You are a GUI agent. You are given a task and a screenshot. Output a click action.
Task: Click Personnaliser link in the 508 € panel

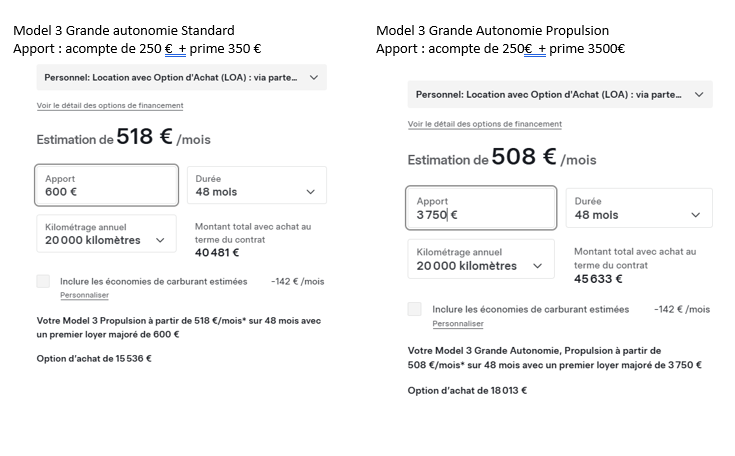click(457, 324)
